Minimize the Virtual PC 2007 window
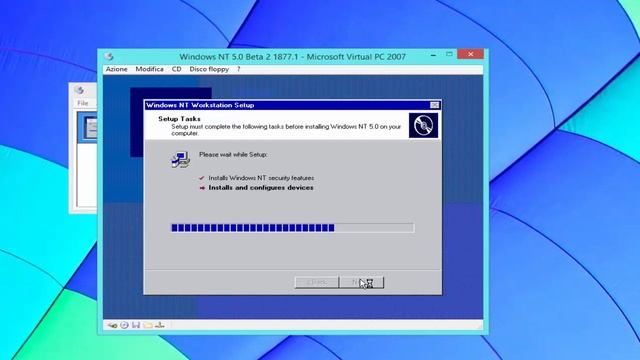The width and height of the screenshot is (640, 360). (x=433, y=55)
